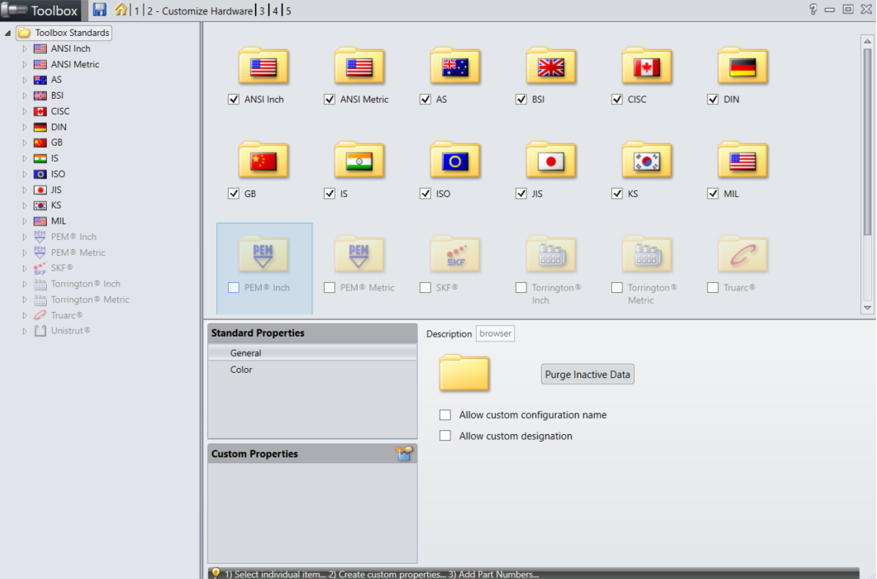Collapse the Toolbox Standards root node
The height and width of the screenshot is (579, 877).
[8, 33]
